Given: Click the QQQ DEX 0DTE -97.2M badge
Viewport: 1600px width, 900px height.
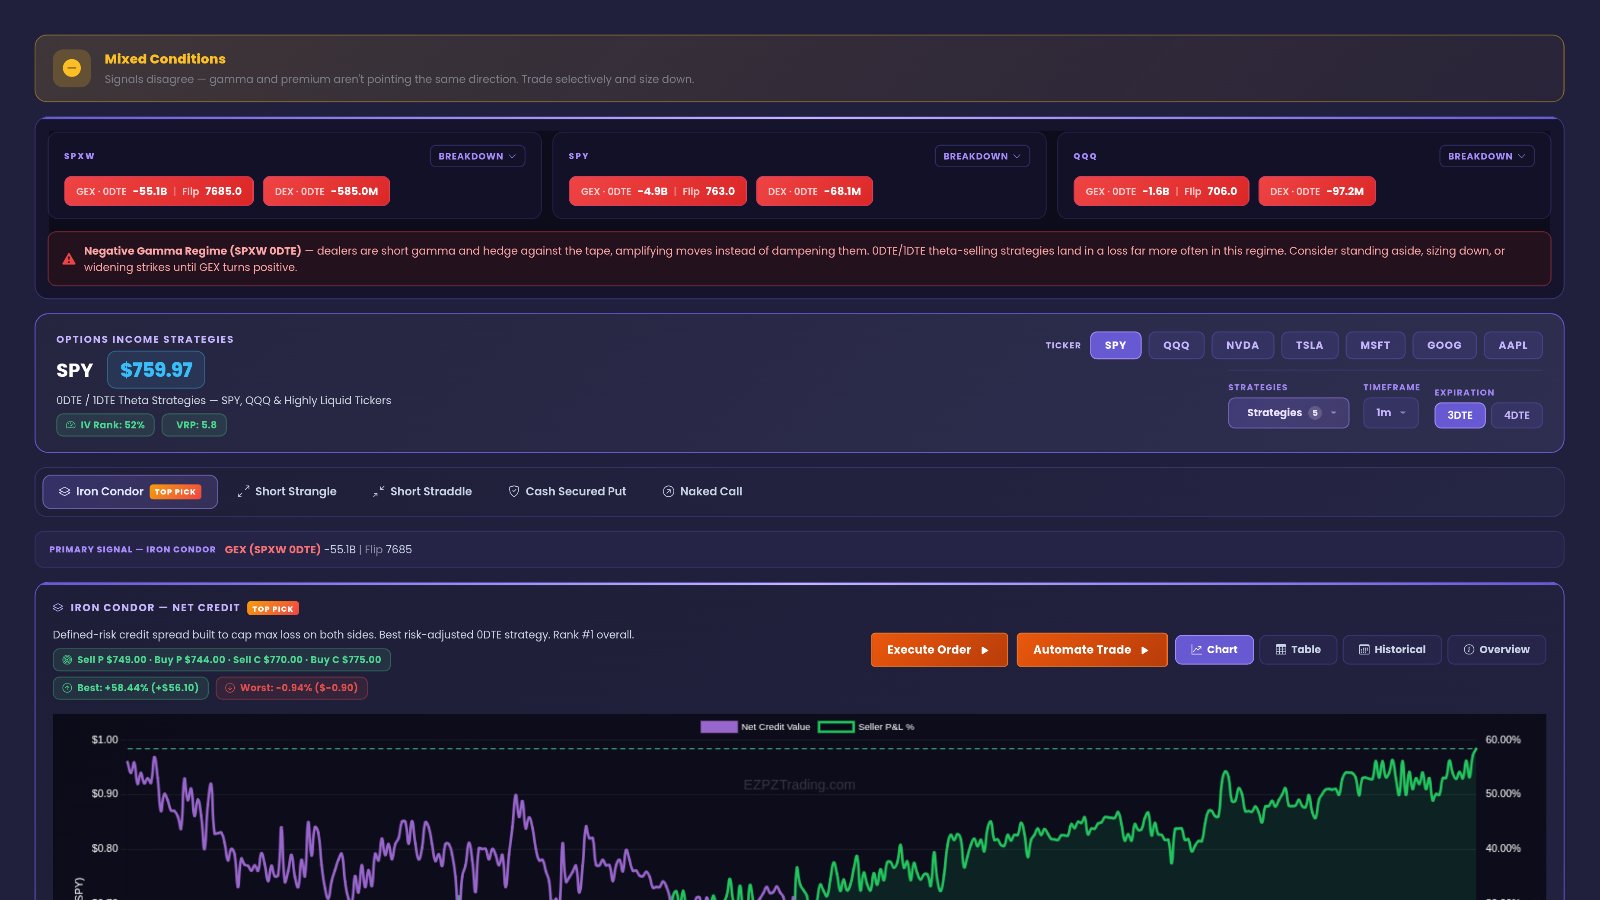Looking at the screenshot, I should (x=1317, y=191).
